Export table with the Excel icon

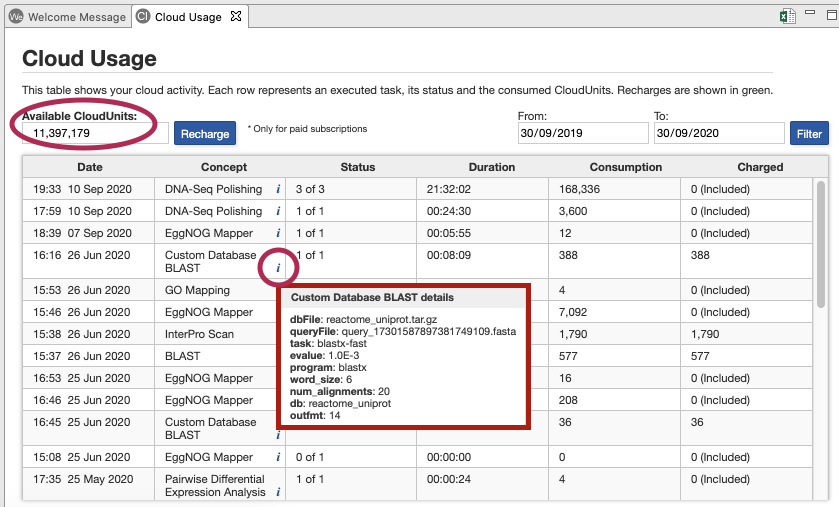(787, 16)
